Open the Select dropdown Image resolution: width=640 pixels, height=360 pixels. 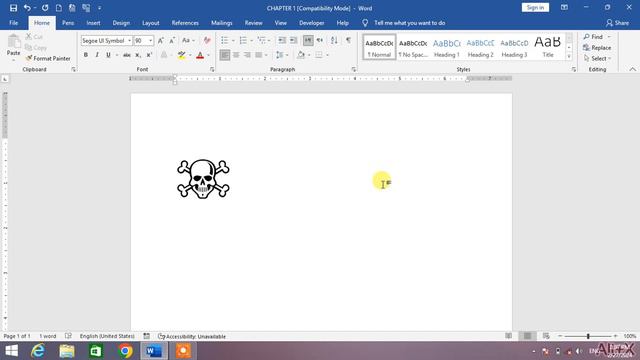click(597, 58)
